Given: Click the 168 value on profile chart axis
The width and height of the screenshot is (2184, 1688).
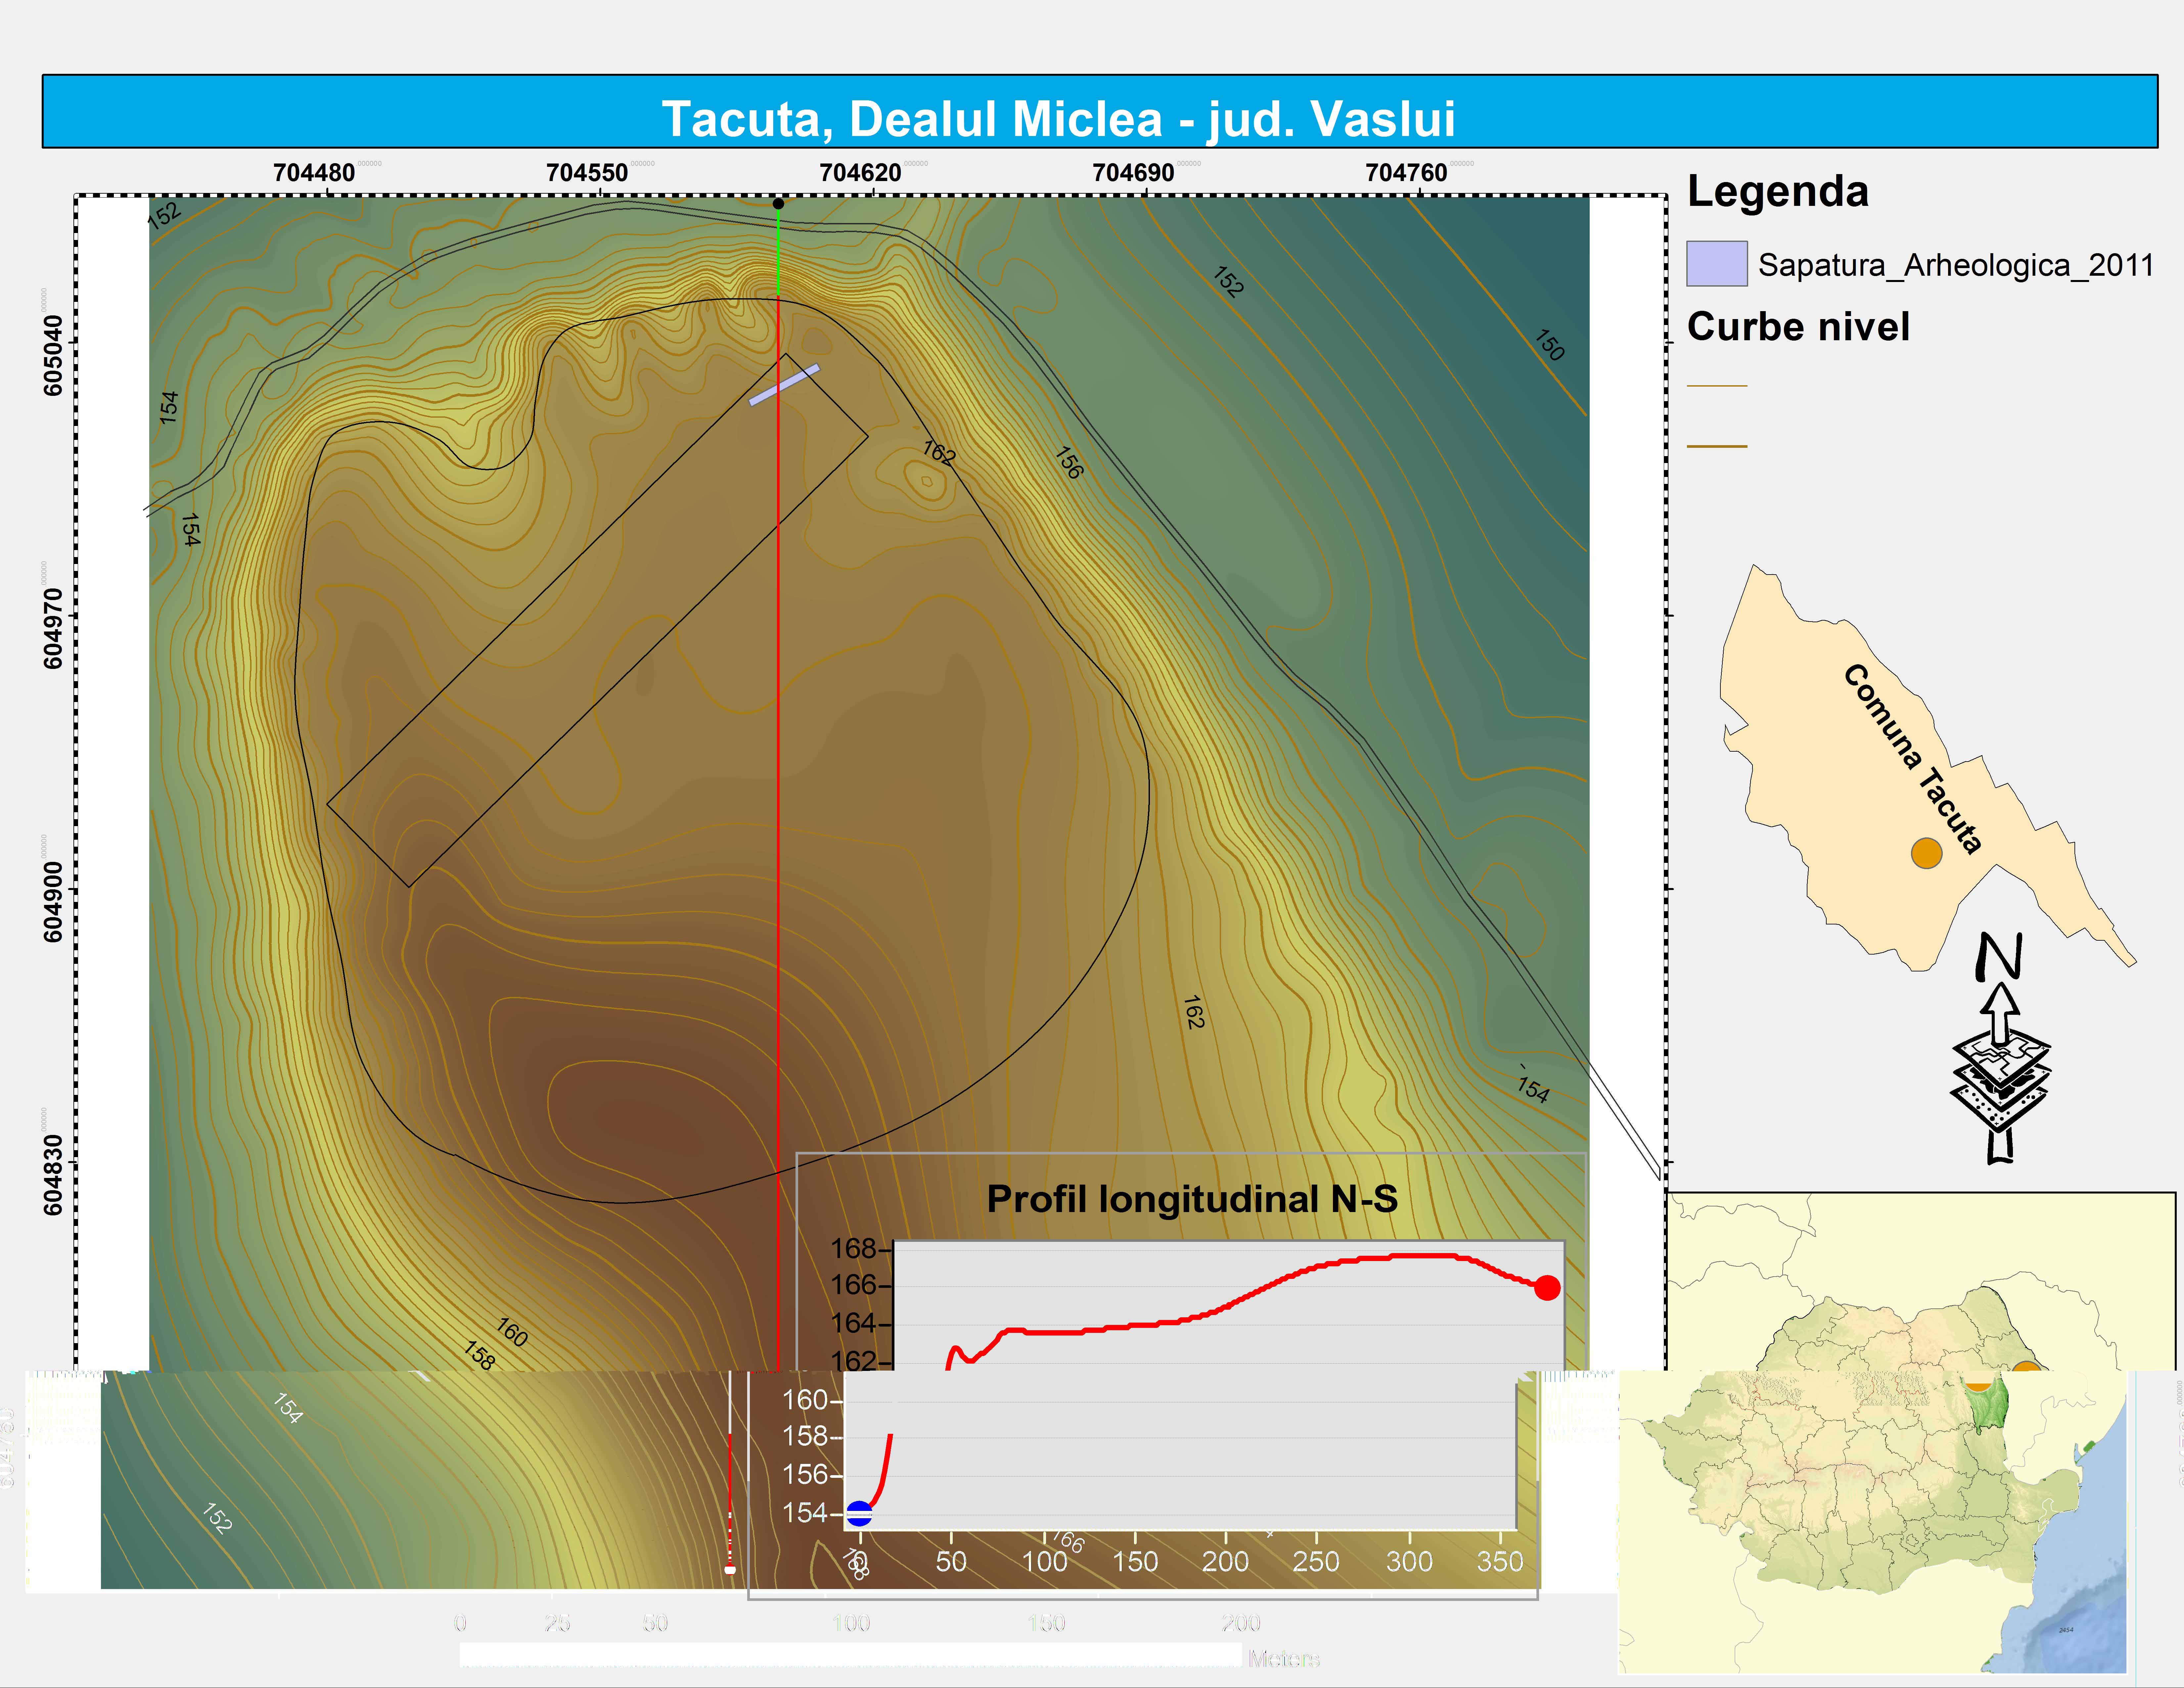Looking at the screenshot, I should pos(852,1248).
